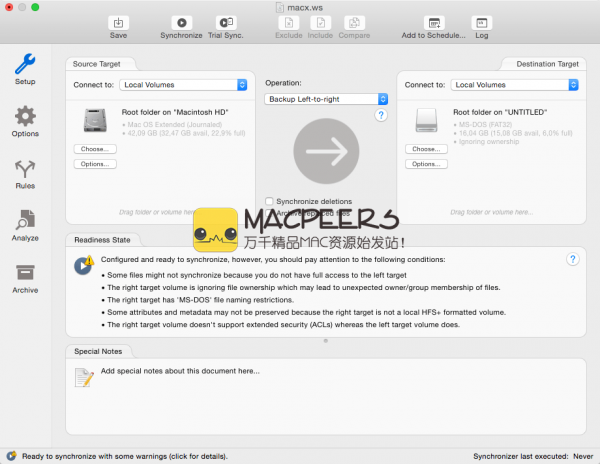This screenshot has width=600, height=464.
Task: Open the Log from toolbar
Action: [x=481, y=23]
